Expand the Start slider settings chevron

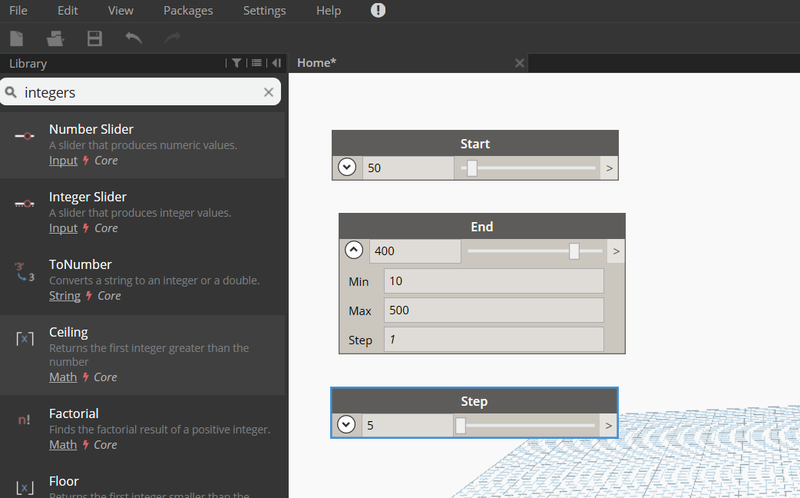coord(347,167)
